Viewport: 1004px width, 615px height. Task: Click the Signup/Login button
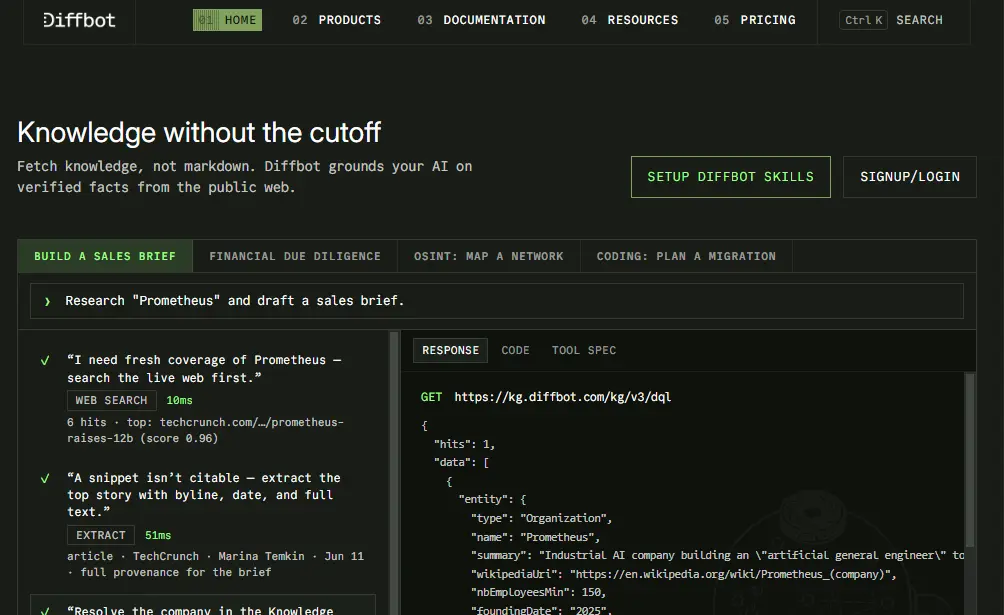point(909,177)
